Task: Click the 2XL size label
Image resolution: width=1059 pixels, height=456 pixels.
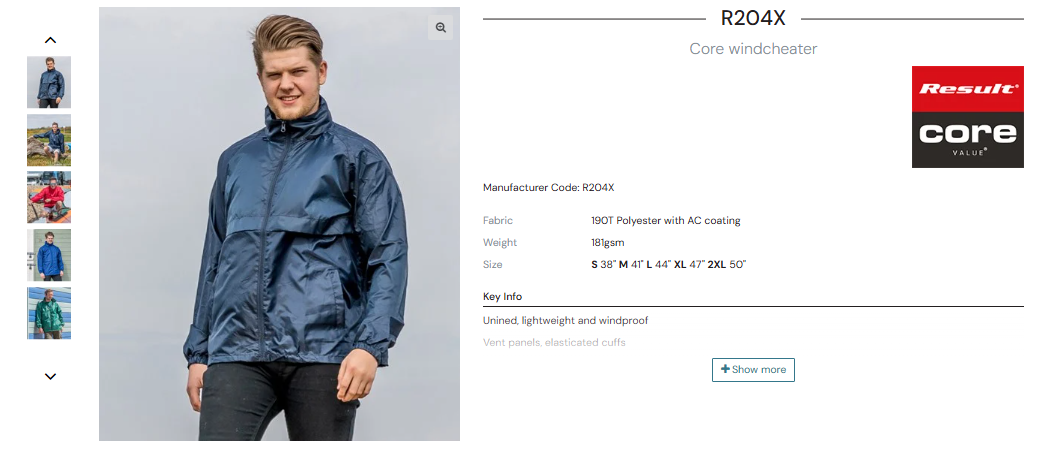Action: [716, 265]
